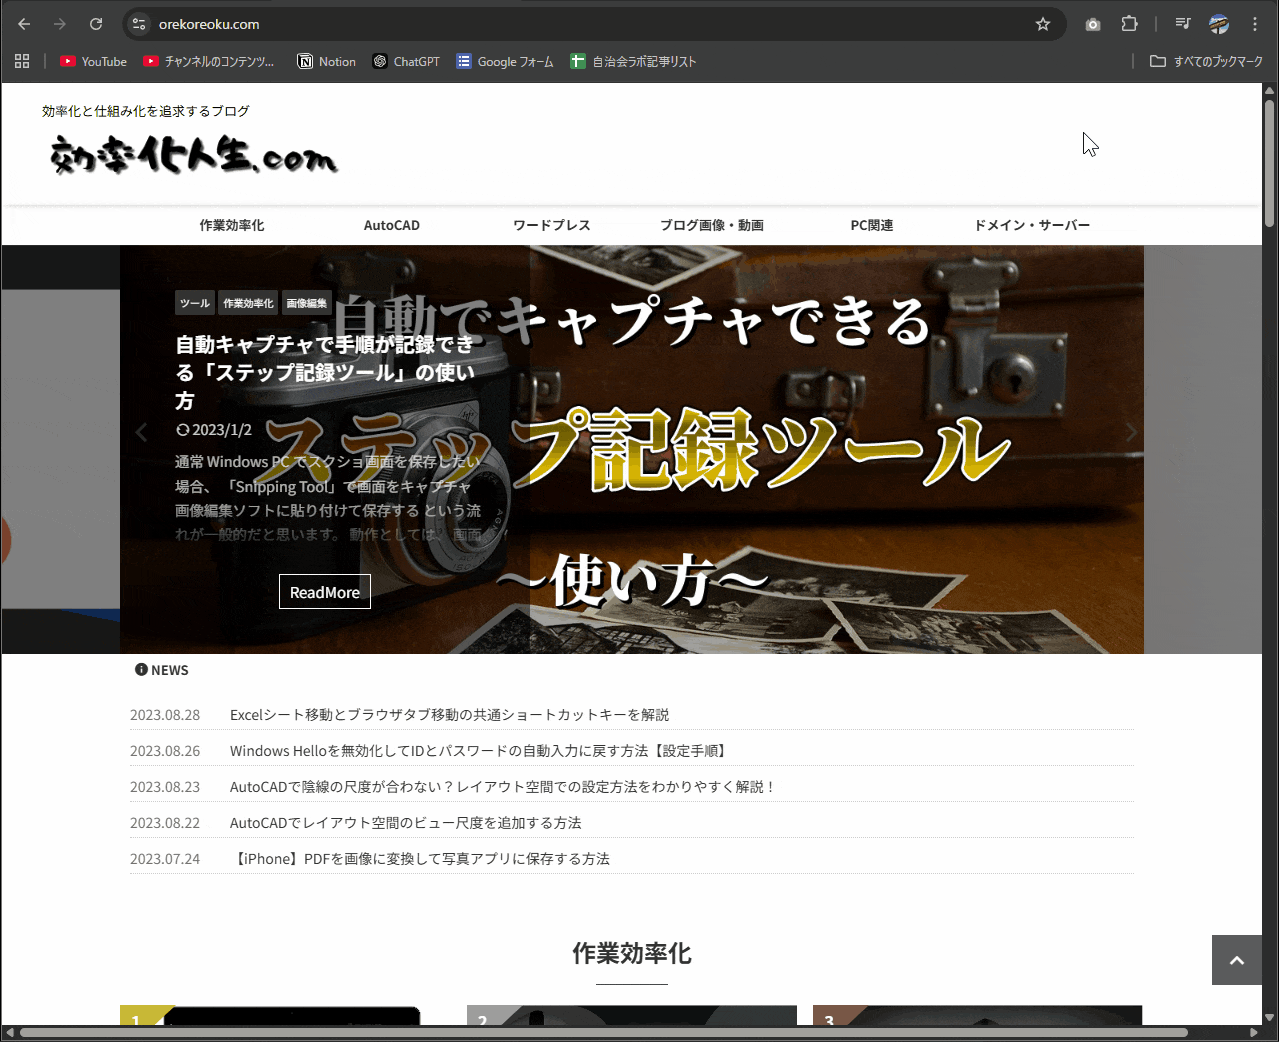The height and width of the screenshot is (1042, 1279).
Task: Open the Extensions puzzle icon
Action: (1129, 24)
